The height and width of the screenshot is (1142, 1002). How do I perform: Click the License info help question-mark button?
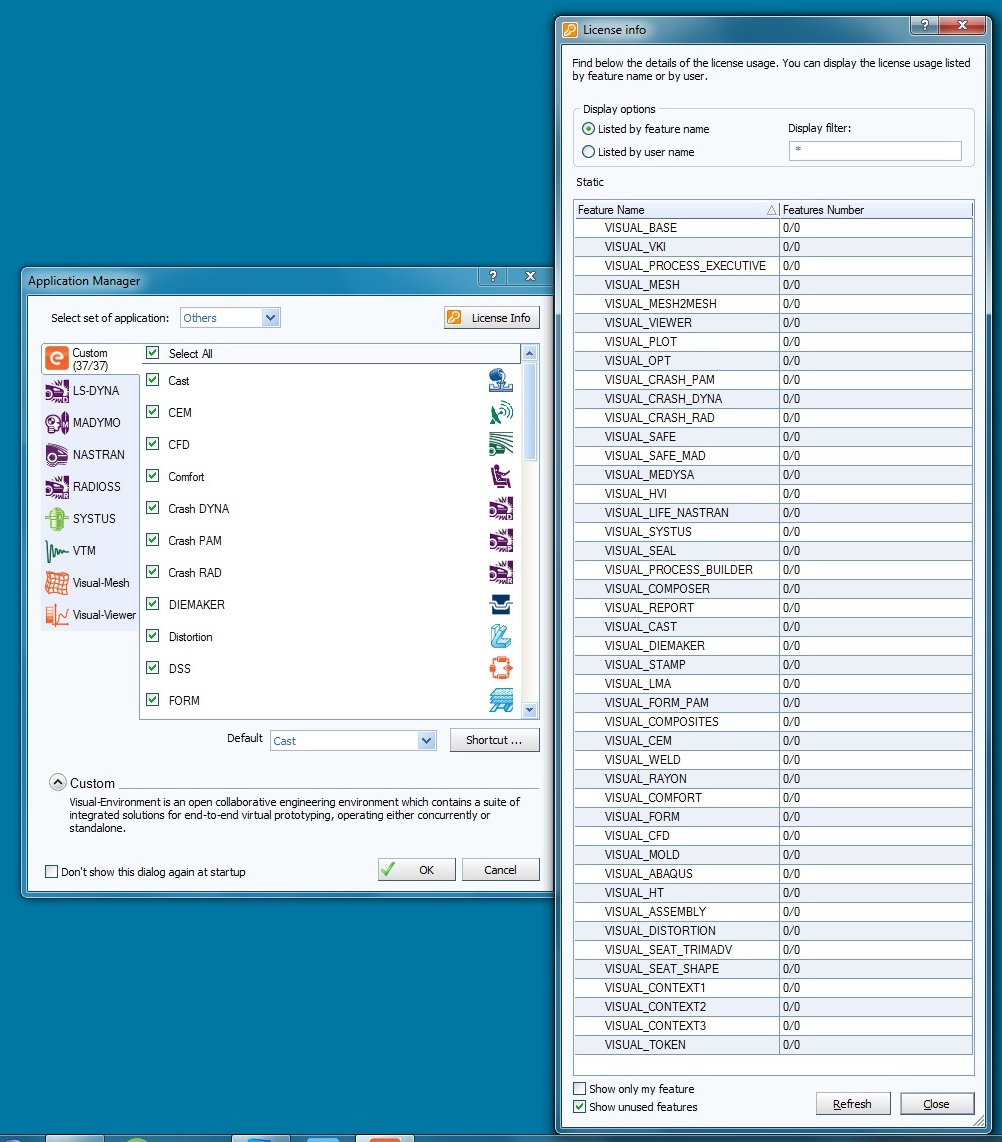(x=925, y=25)
